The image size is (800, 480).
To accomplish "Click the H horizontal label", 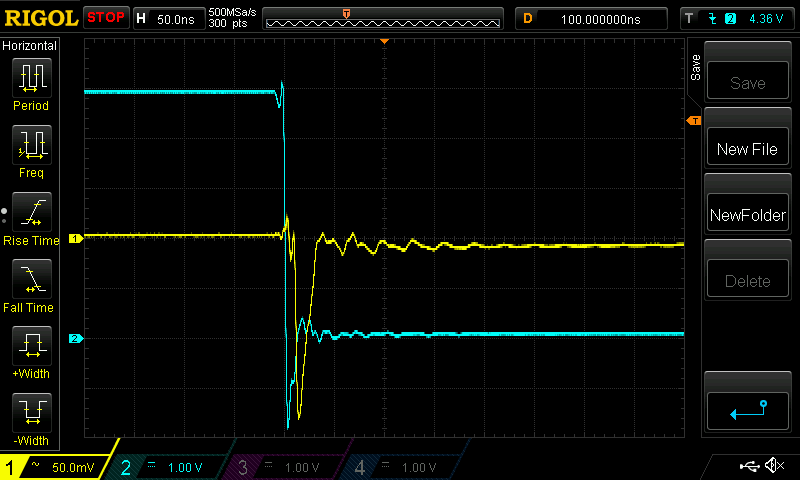I will [141, 19].
